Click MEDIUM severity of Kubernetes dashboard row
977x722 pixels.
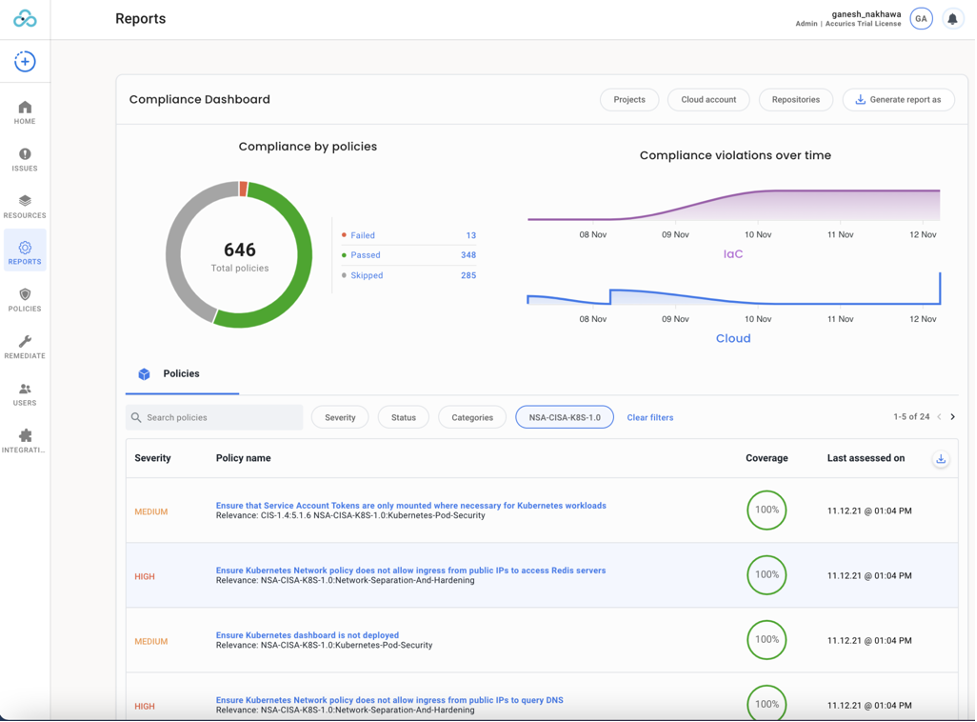point(151,642)
